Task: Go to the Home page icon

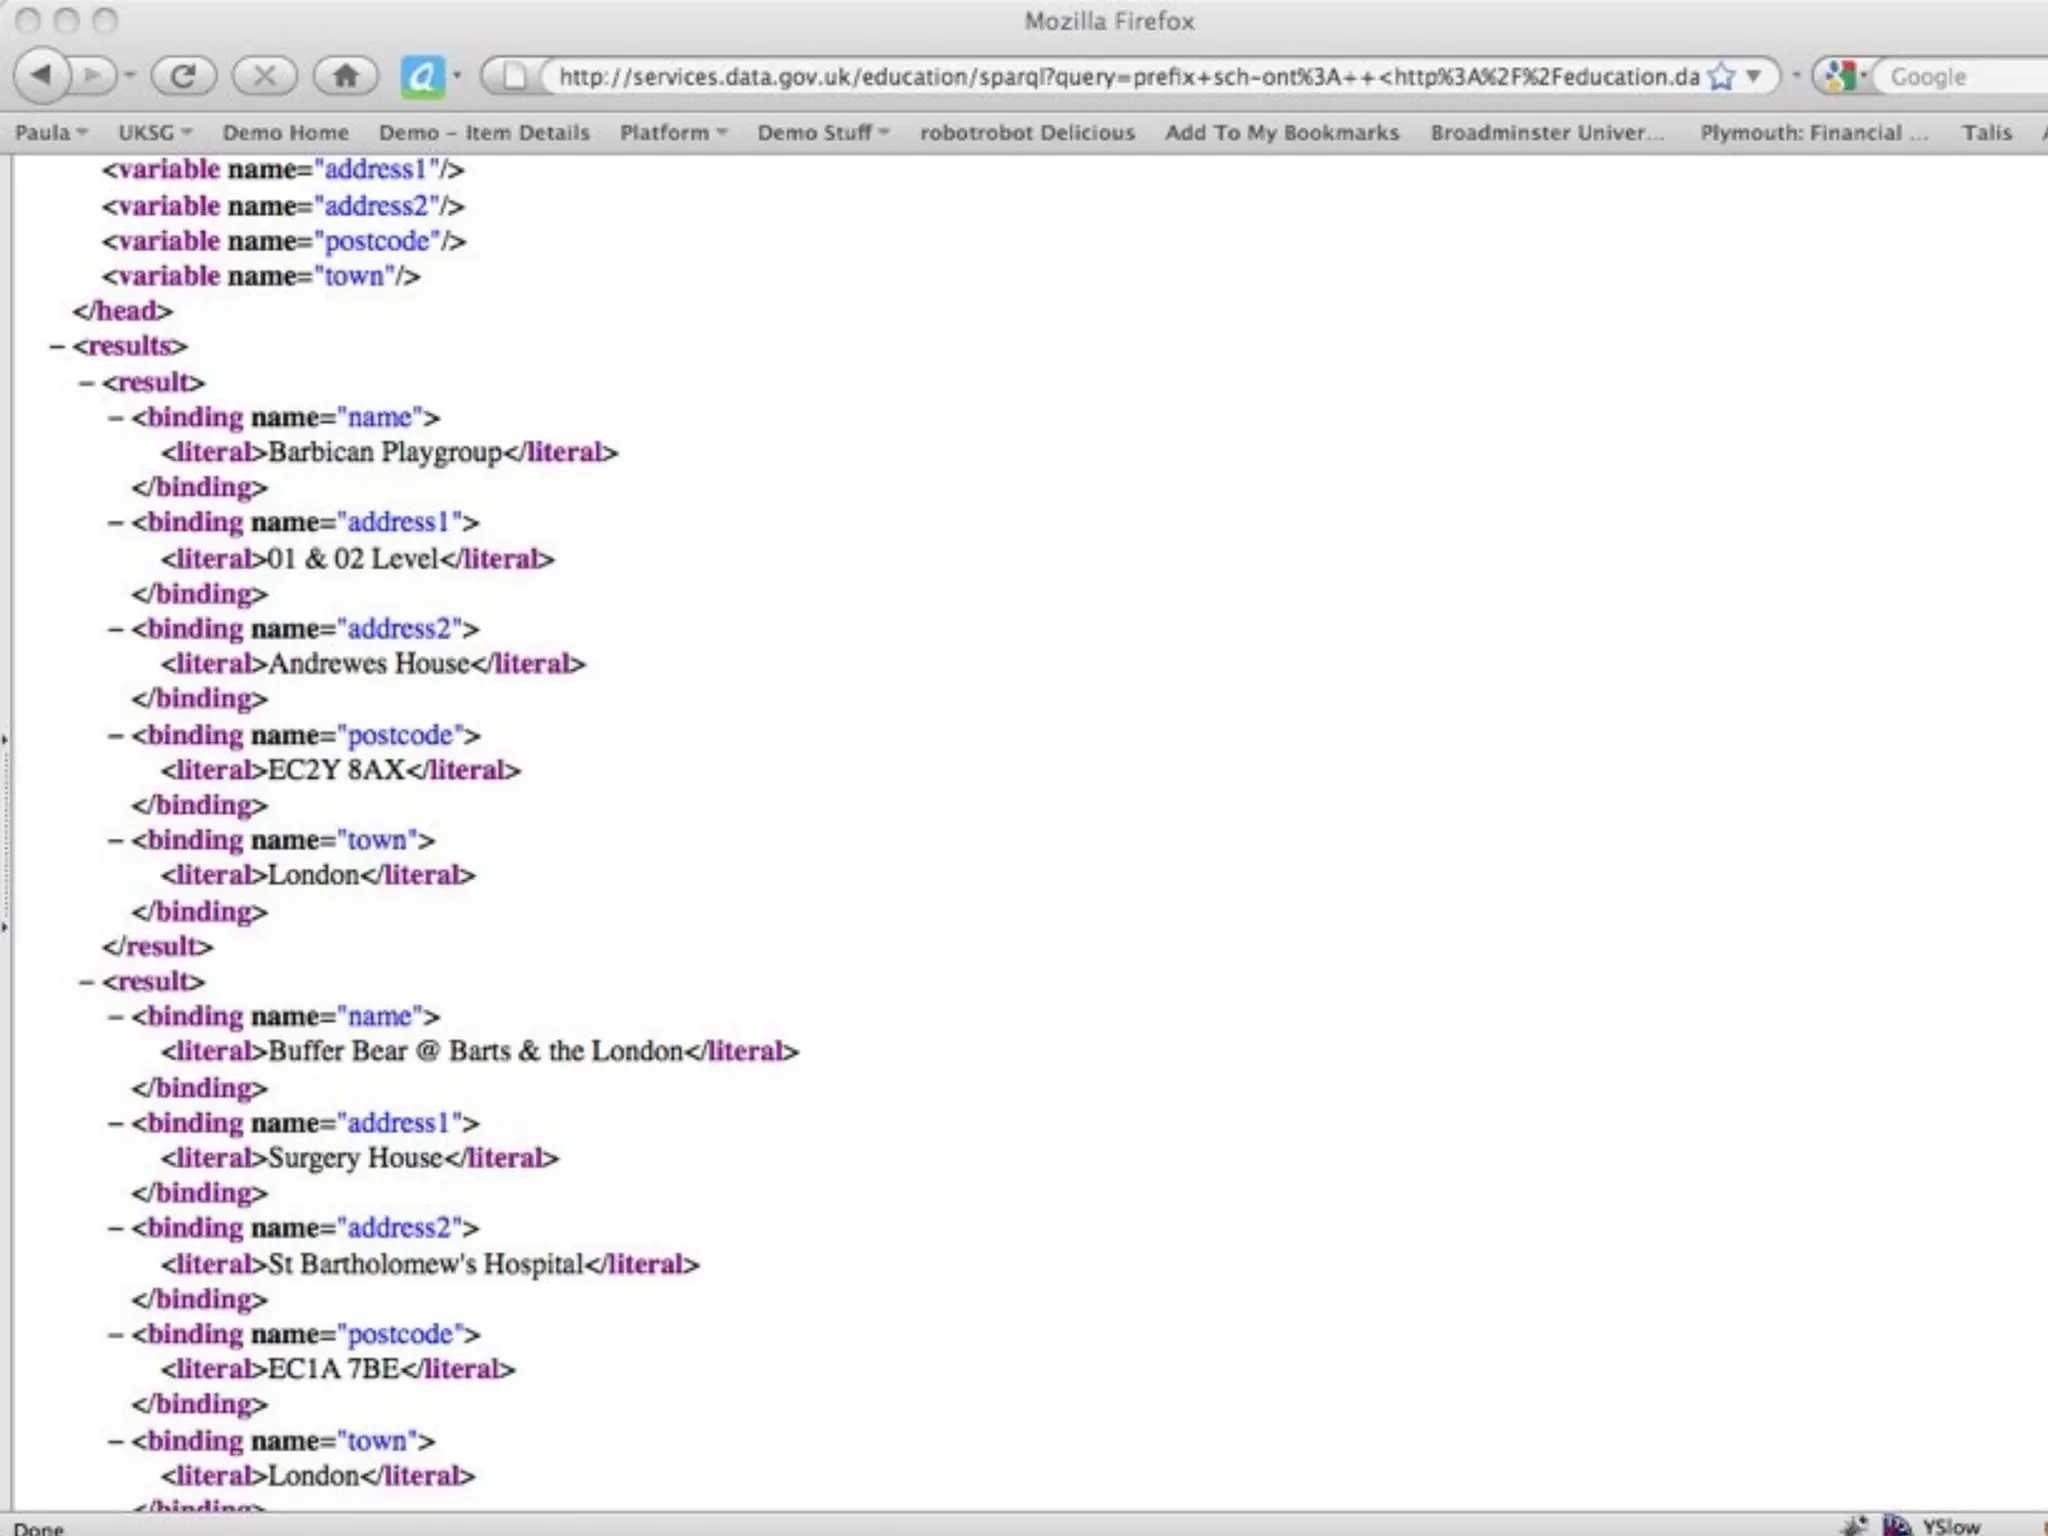Action: coord(346,75)
